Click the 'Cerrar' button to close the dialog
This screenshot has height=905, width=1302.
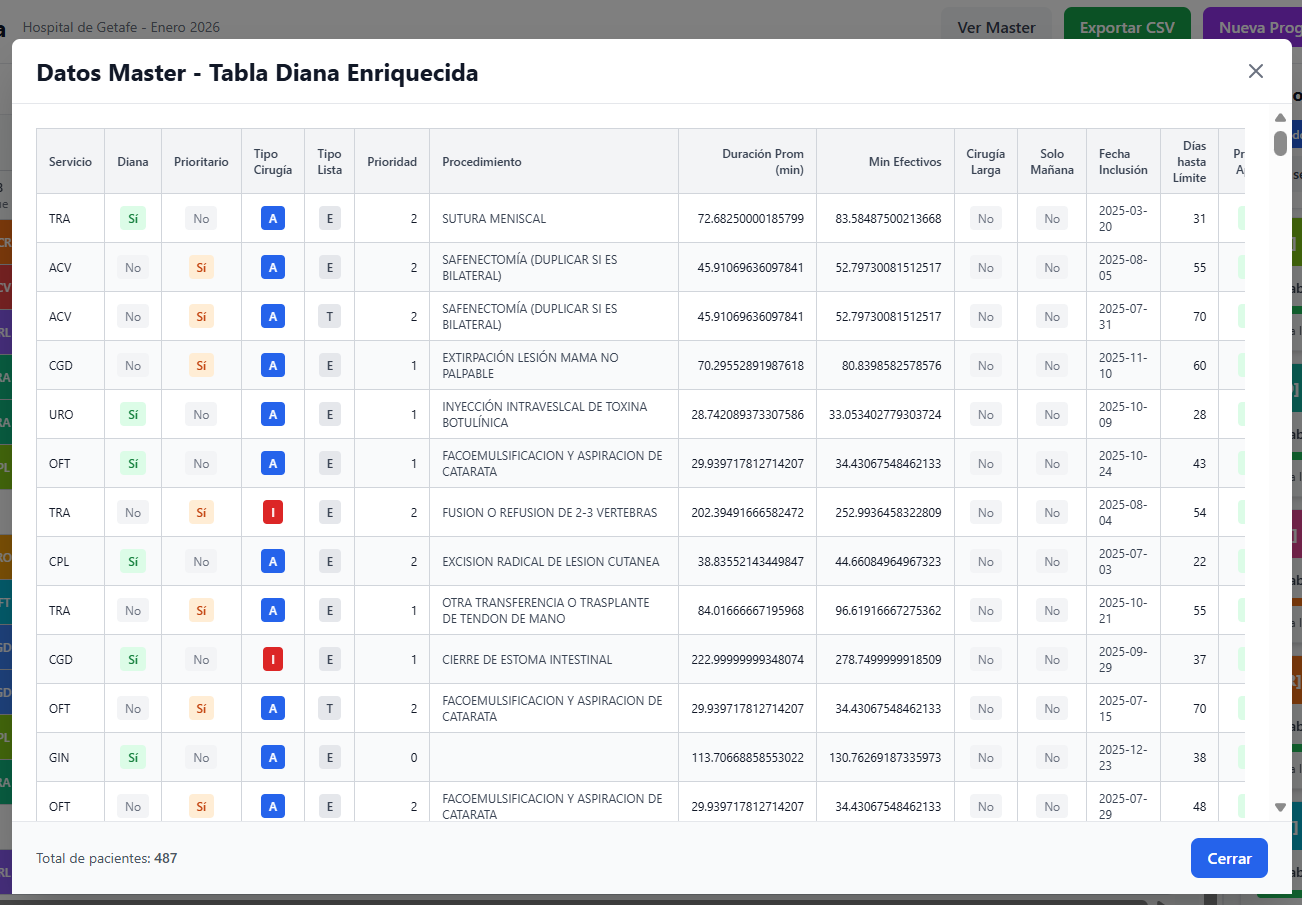click(x=1228, y=858)
